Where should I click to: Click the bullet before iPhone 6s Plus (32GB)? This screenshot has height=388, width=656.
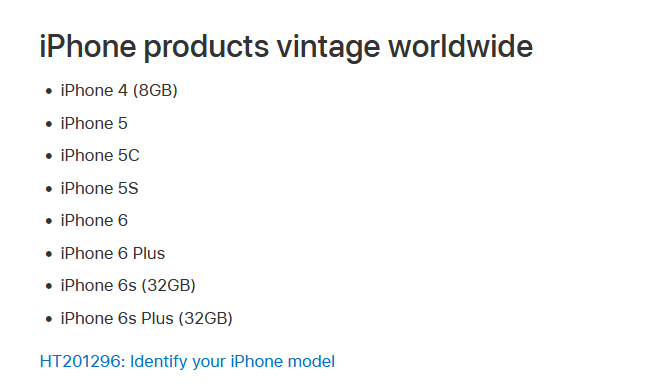point(49,319)
